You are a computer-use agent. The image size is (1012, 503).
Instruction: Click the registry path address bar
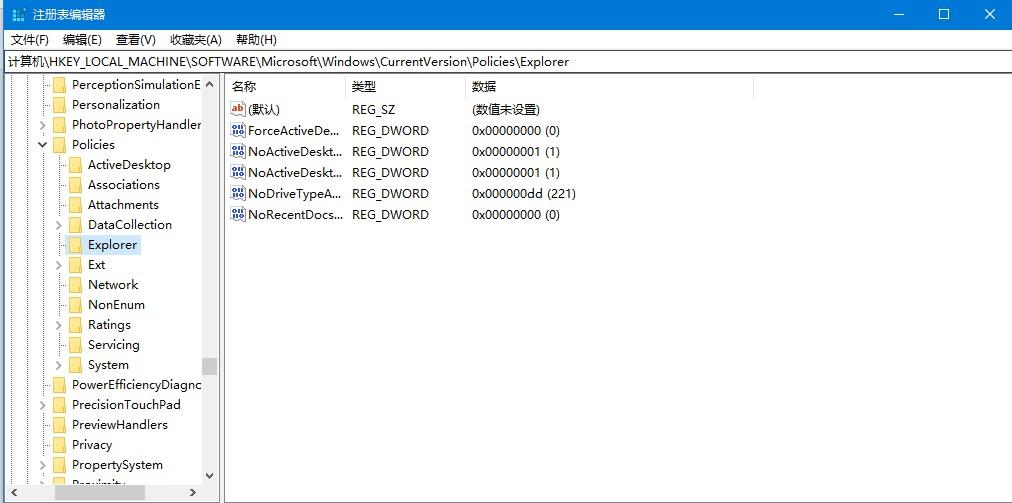(x=500, y=62)
